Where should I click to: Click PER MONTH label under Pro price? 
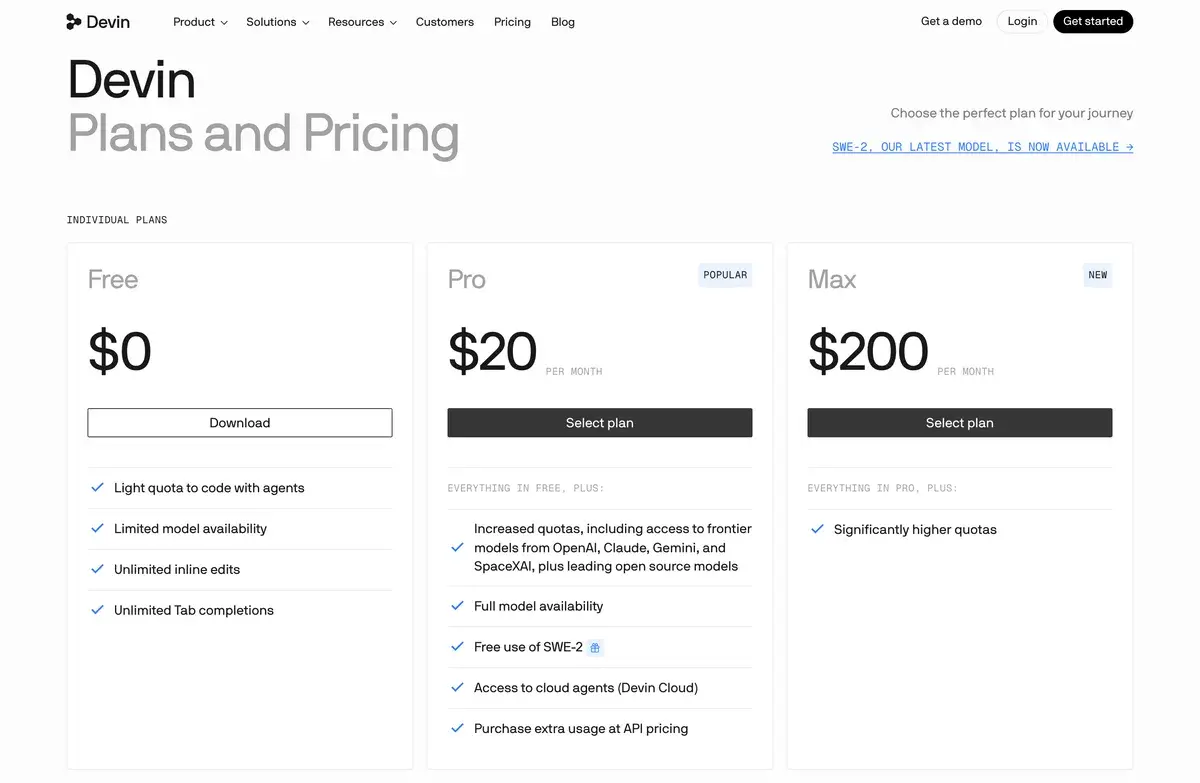pyautogui.click(x=574, y=372)
